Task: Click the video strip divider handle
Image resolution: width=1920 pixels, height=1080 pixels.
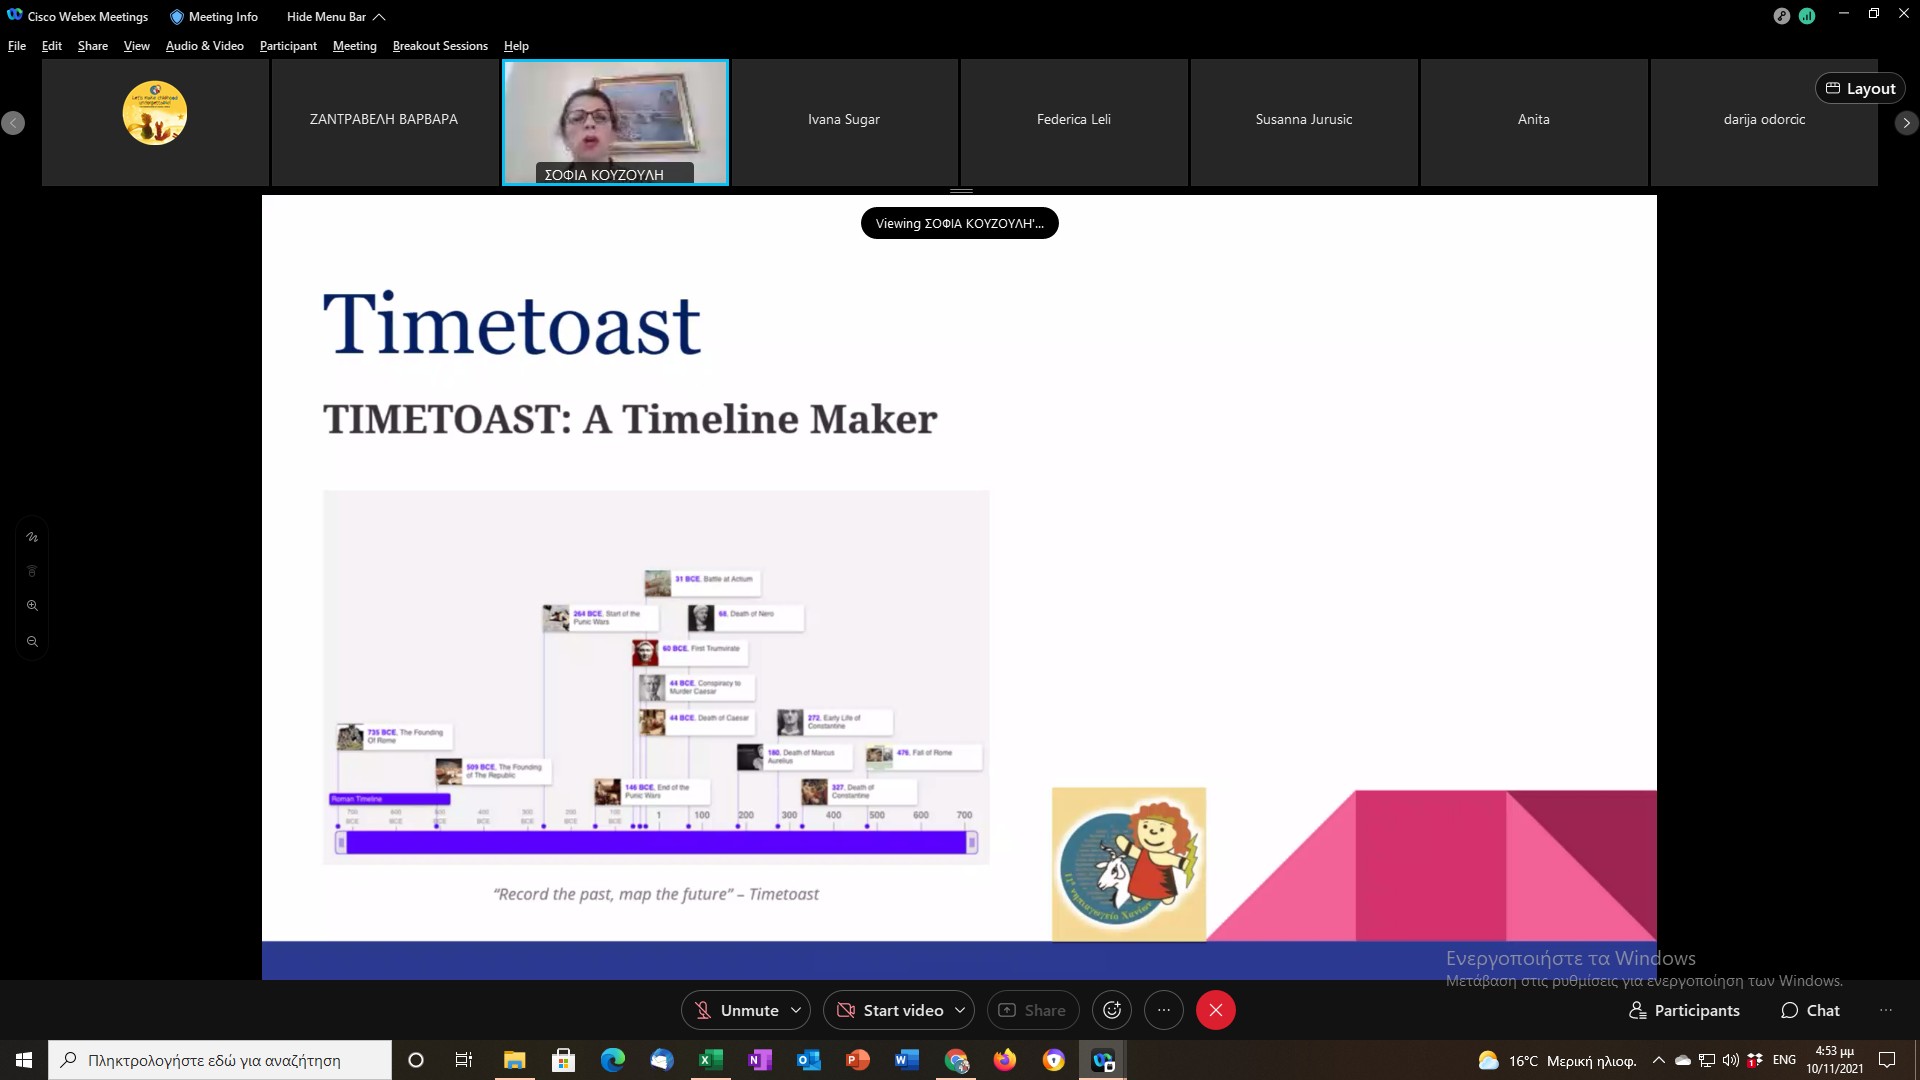Action: pos(961,190)
